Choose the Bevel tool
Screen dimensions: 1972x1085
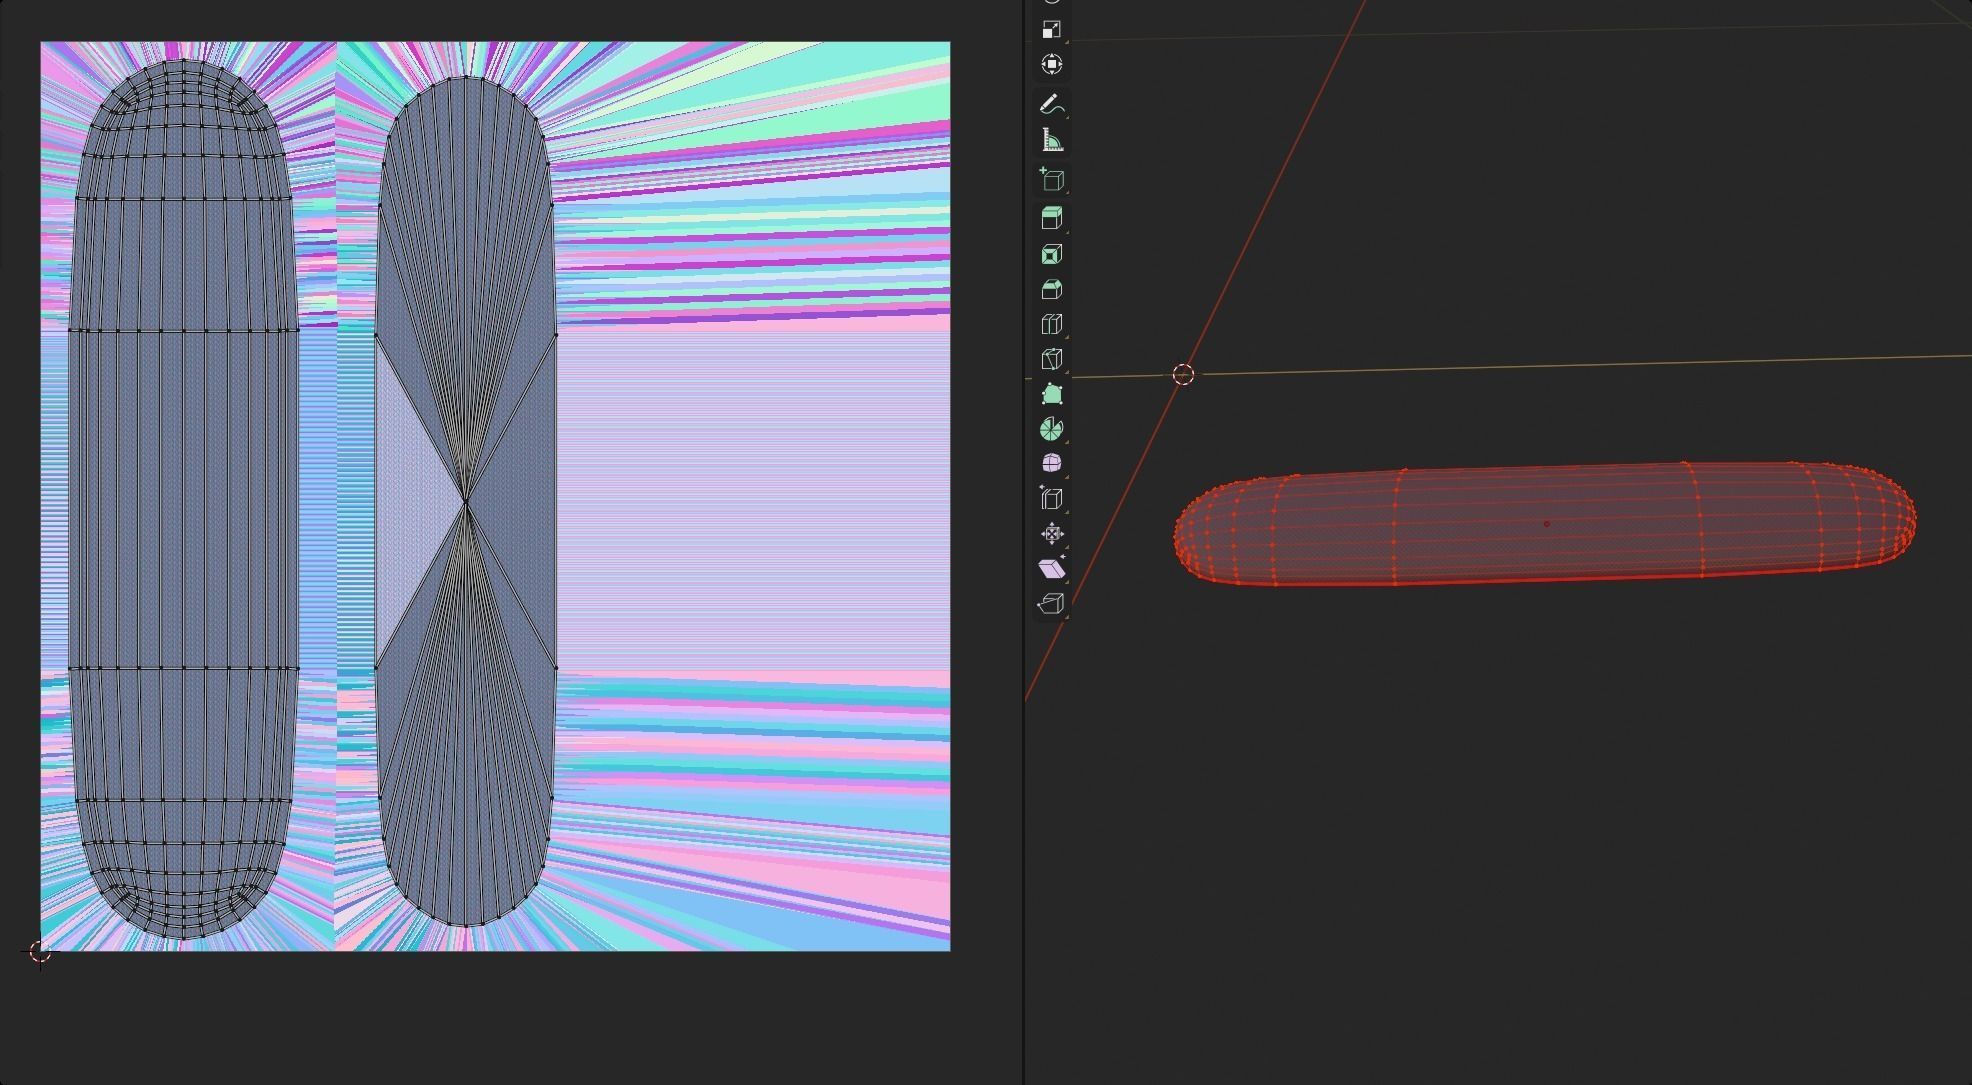pyautogui.click(x=1051, y=289)
